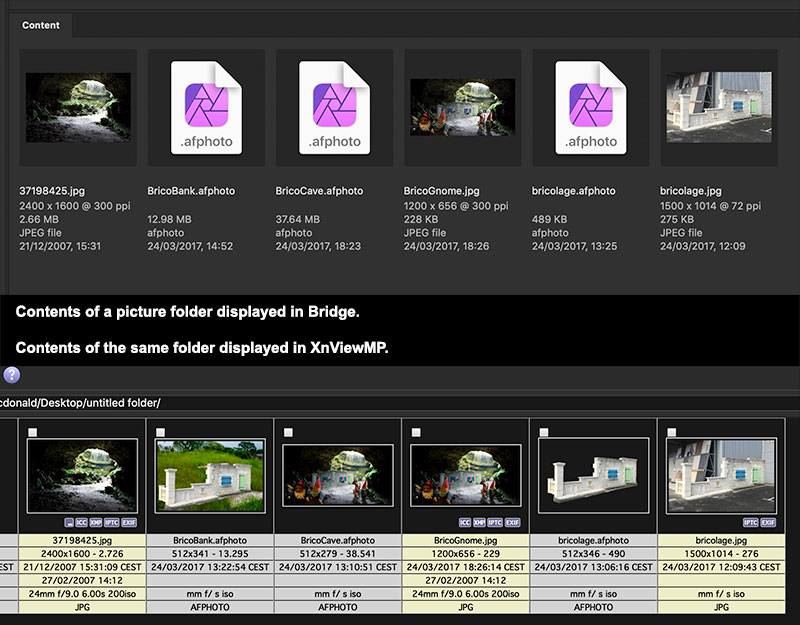Click the bricolage.jpg filename in Bridge

tap(690, 191)
